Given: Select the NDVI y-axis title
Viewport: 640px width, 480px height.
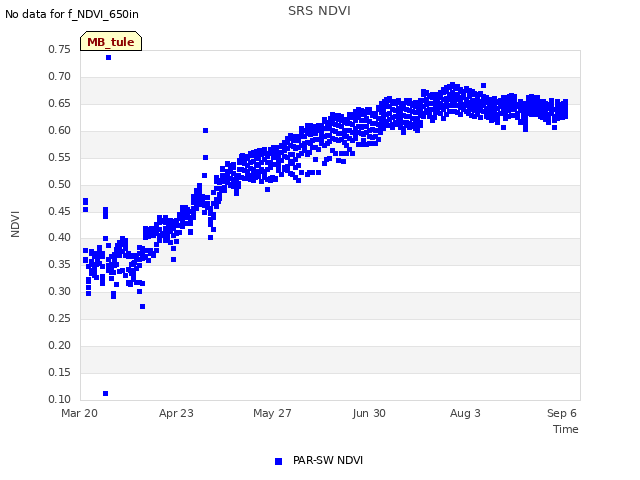Looking at the screenshot, I should [15, 224].
